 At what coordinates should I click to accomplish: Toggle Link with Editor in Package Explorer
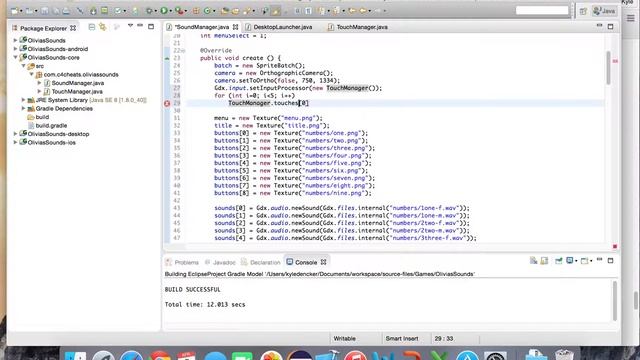click(103, 27)
